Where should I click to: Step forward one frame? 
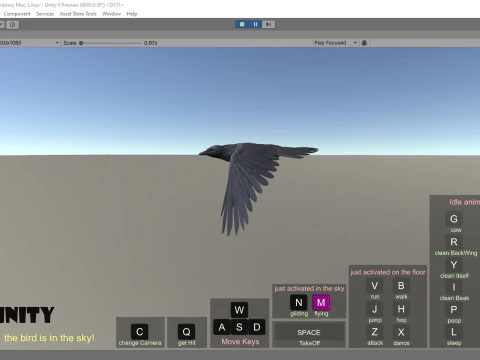[x=268, y=24]
